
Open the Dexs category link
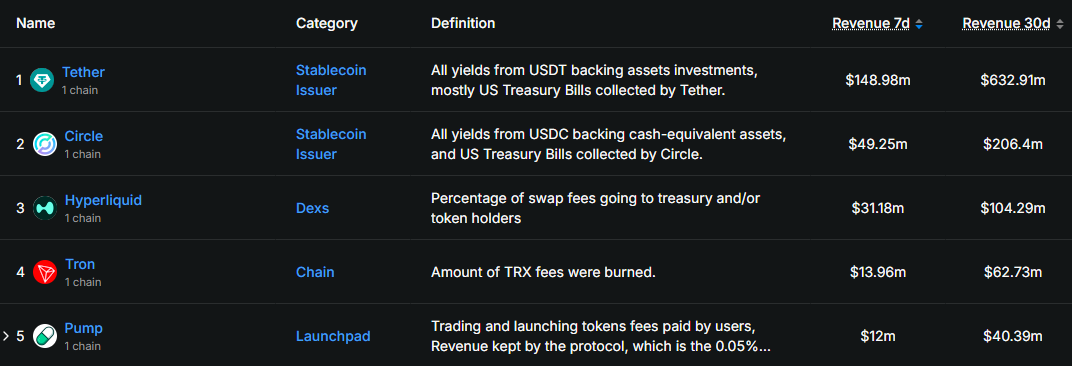pos(312,208)
